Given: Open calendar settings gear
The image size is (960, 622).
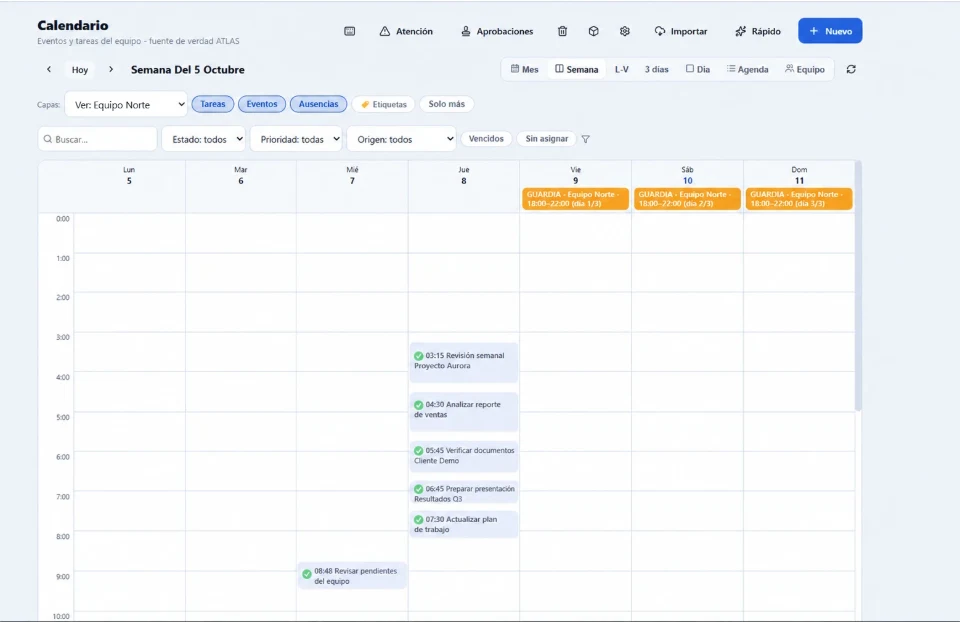Looking at the screenshot, I should pyautogui.click(x=624, y=31).
